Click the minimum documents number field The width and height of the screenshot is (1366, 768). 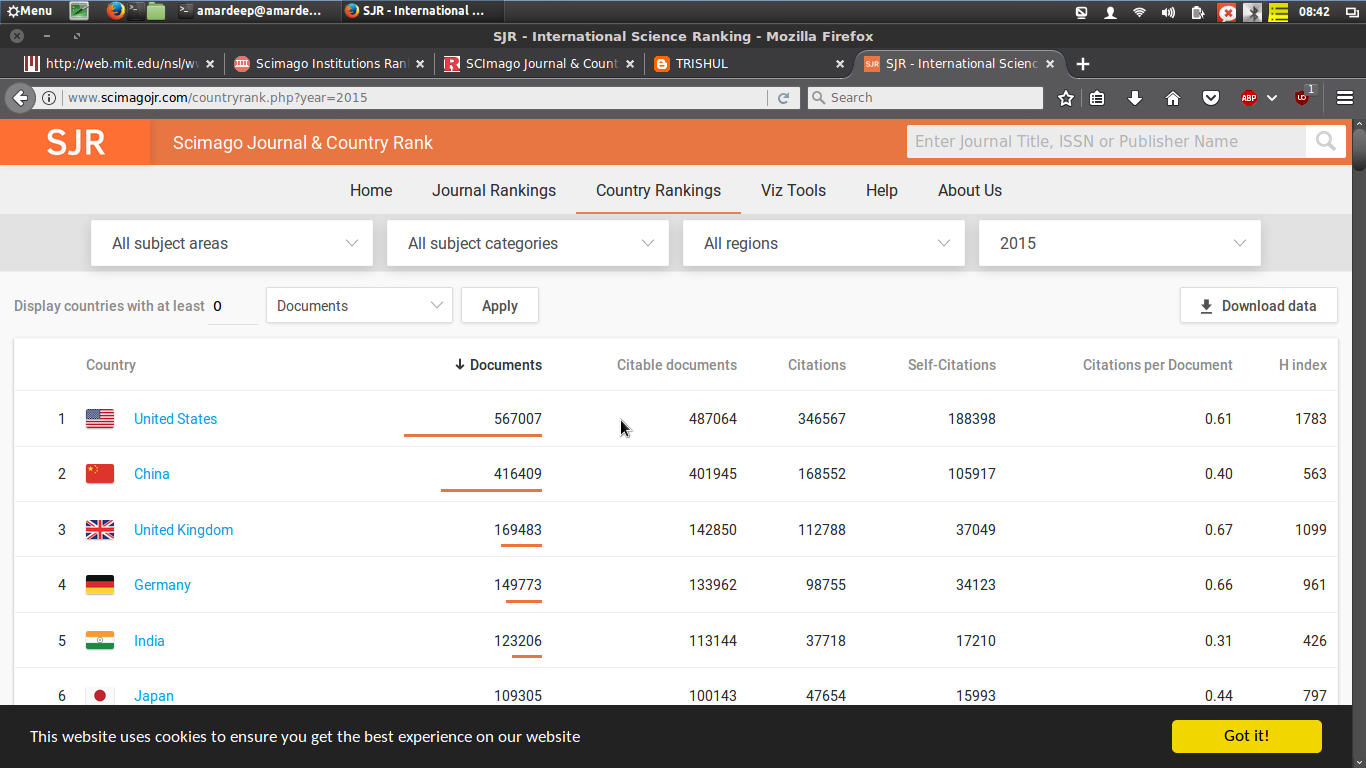pos(233,306)
